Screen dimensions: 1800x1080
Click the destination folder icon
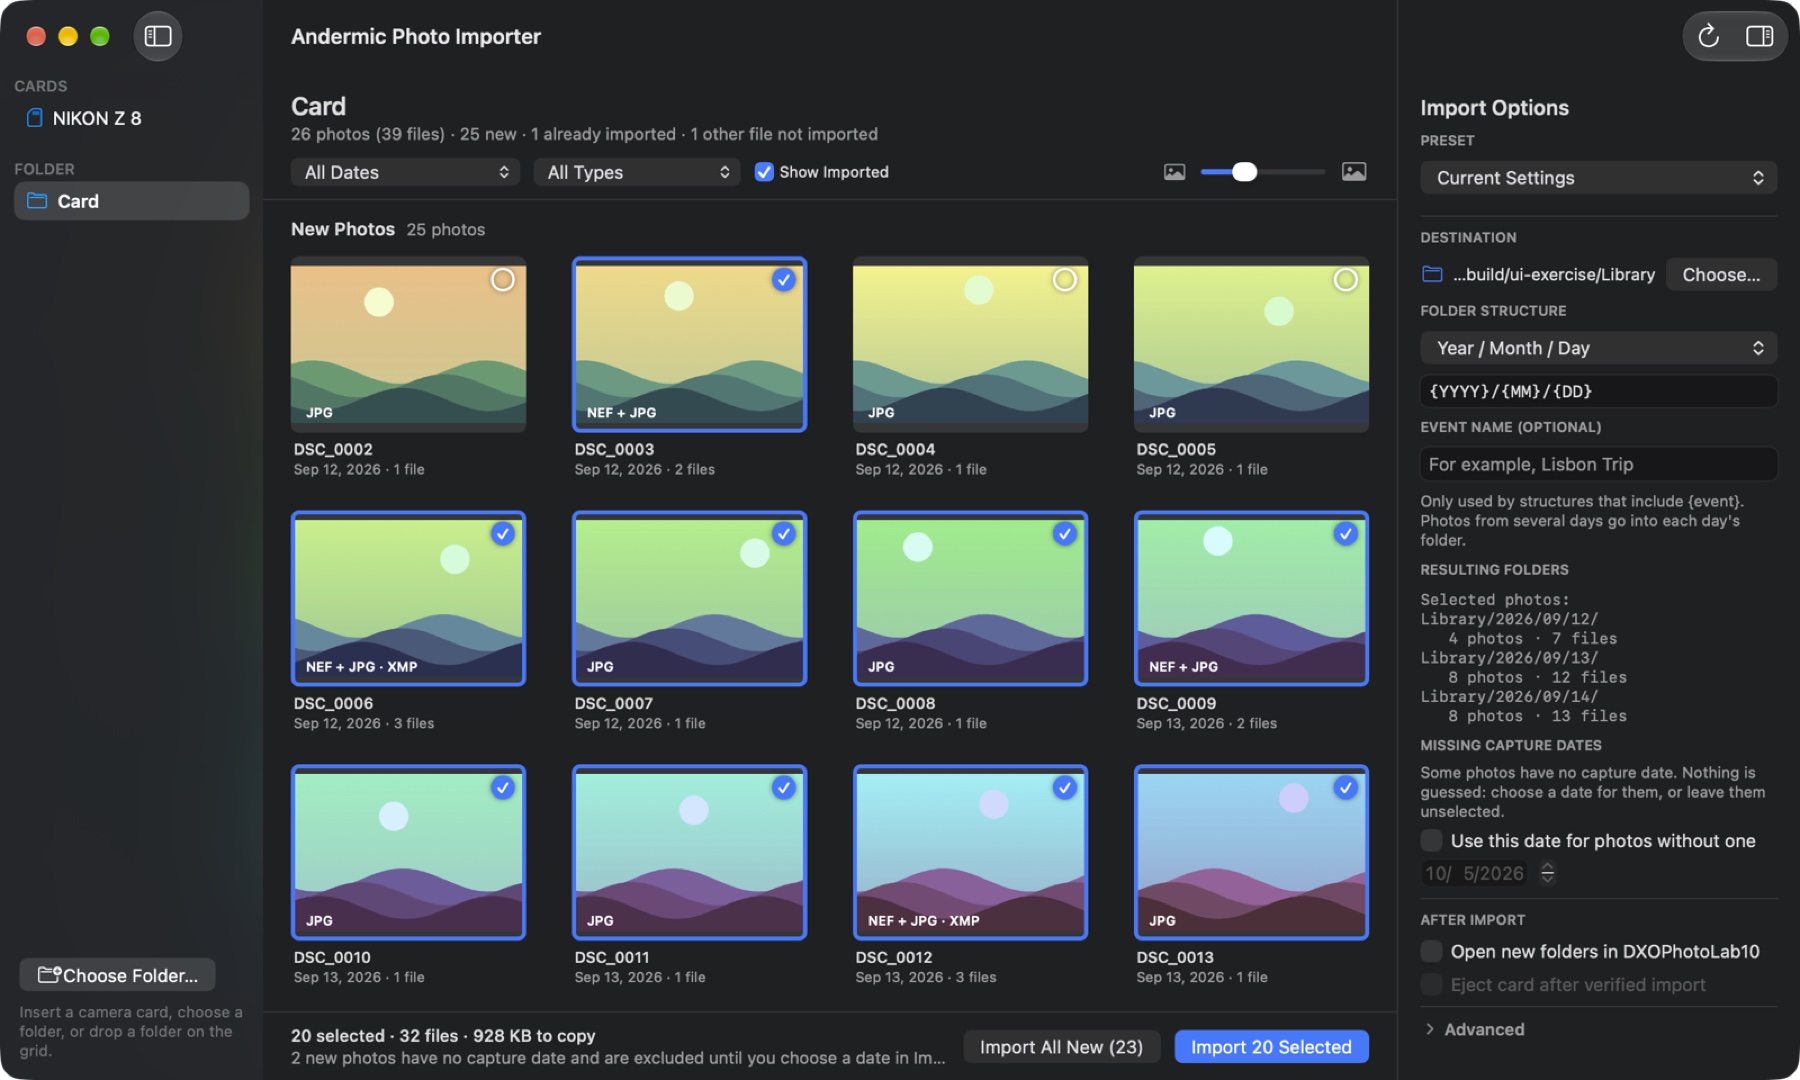[x=1432, y=274]
